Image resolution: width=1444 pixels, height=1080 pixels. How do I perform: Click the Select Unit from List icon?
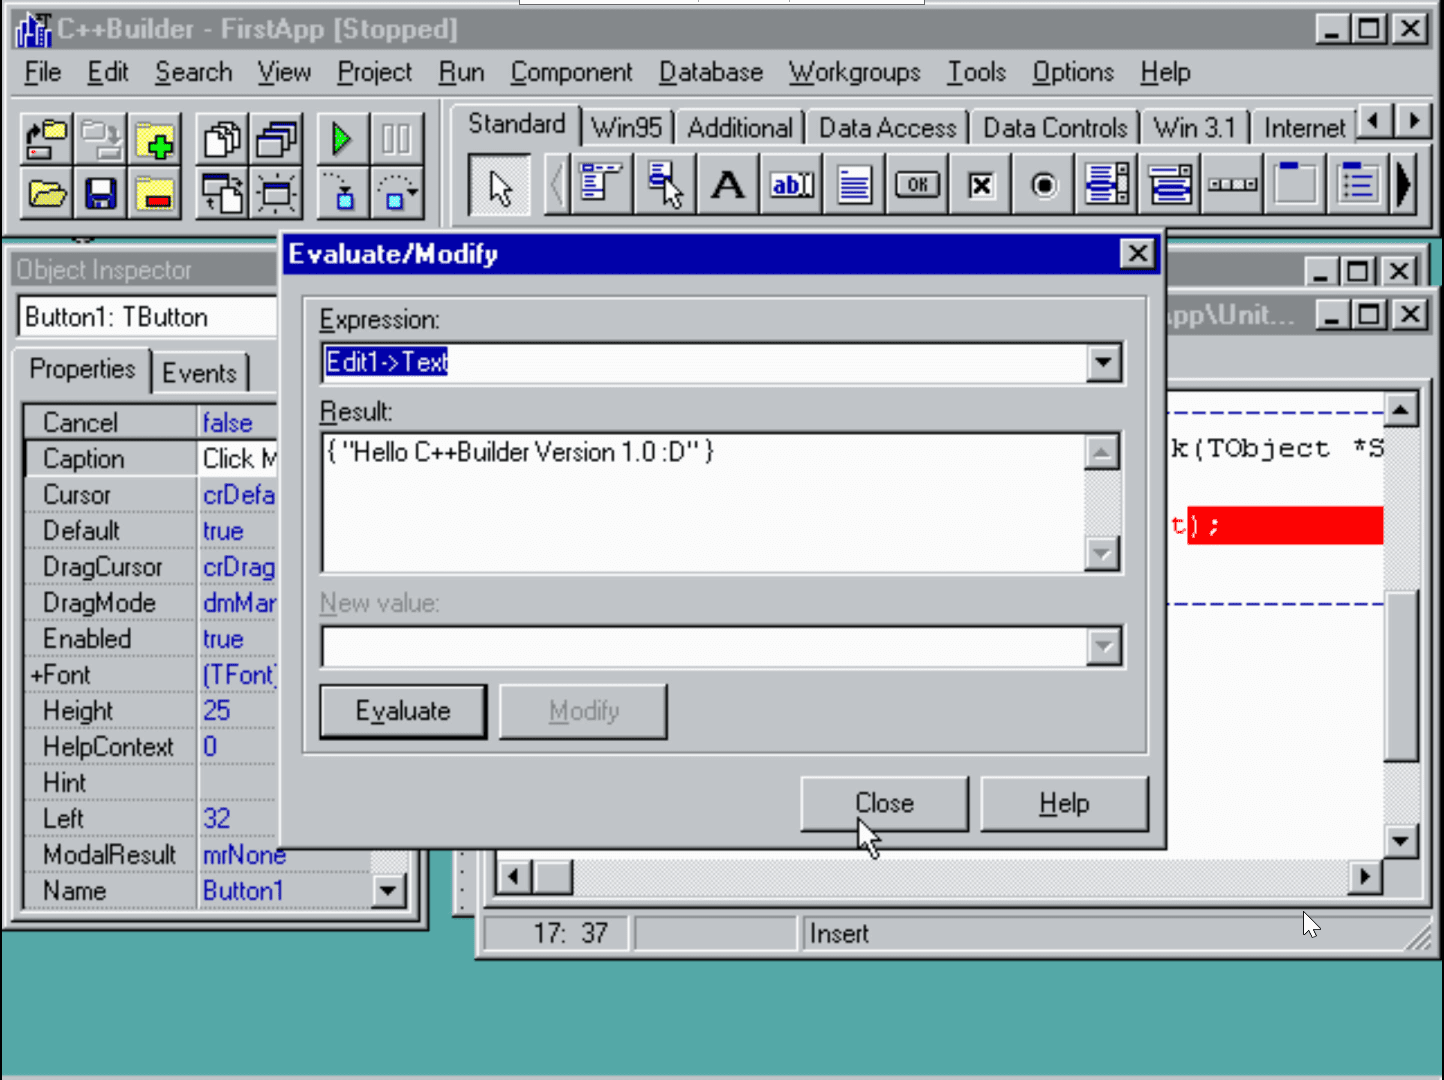tap(222, 140)
